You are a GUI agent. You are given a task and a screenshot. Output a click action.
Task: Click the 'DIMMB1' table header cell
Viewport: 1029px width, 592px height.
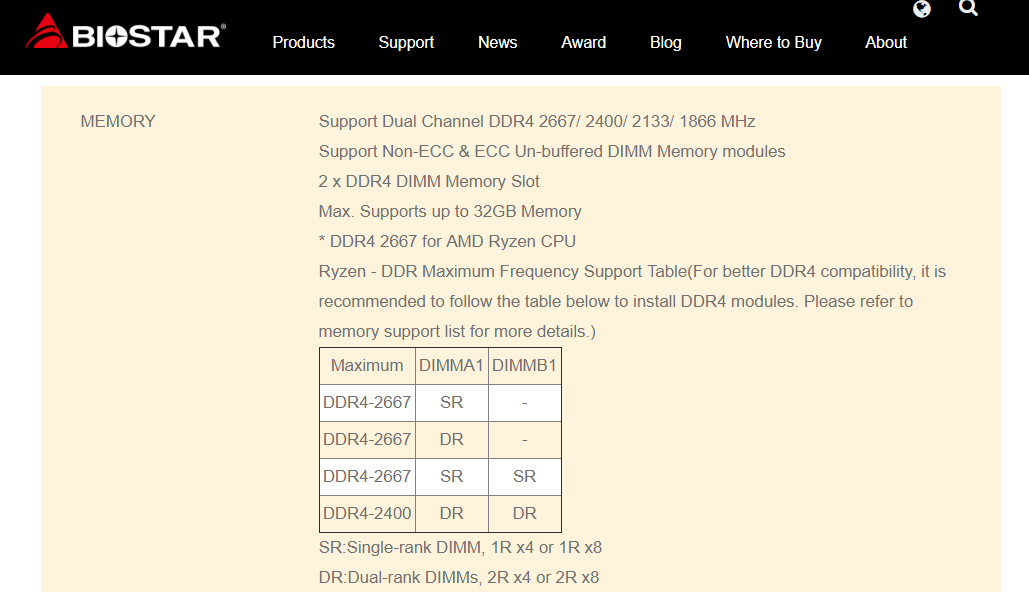click(524, 366)
